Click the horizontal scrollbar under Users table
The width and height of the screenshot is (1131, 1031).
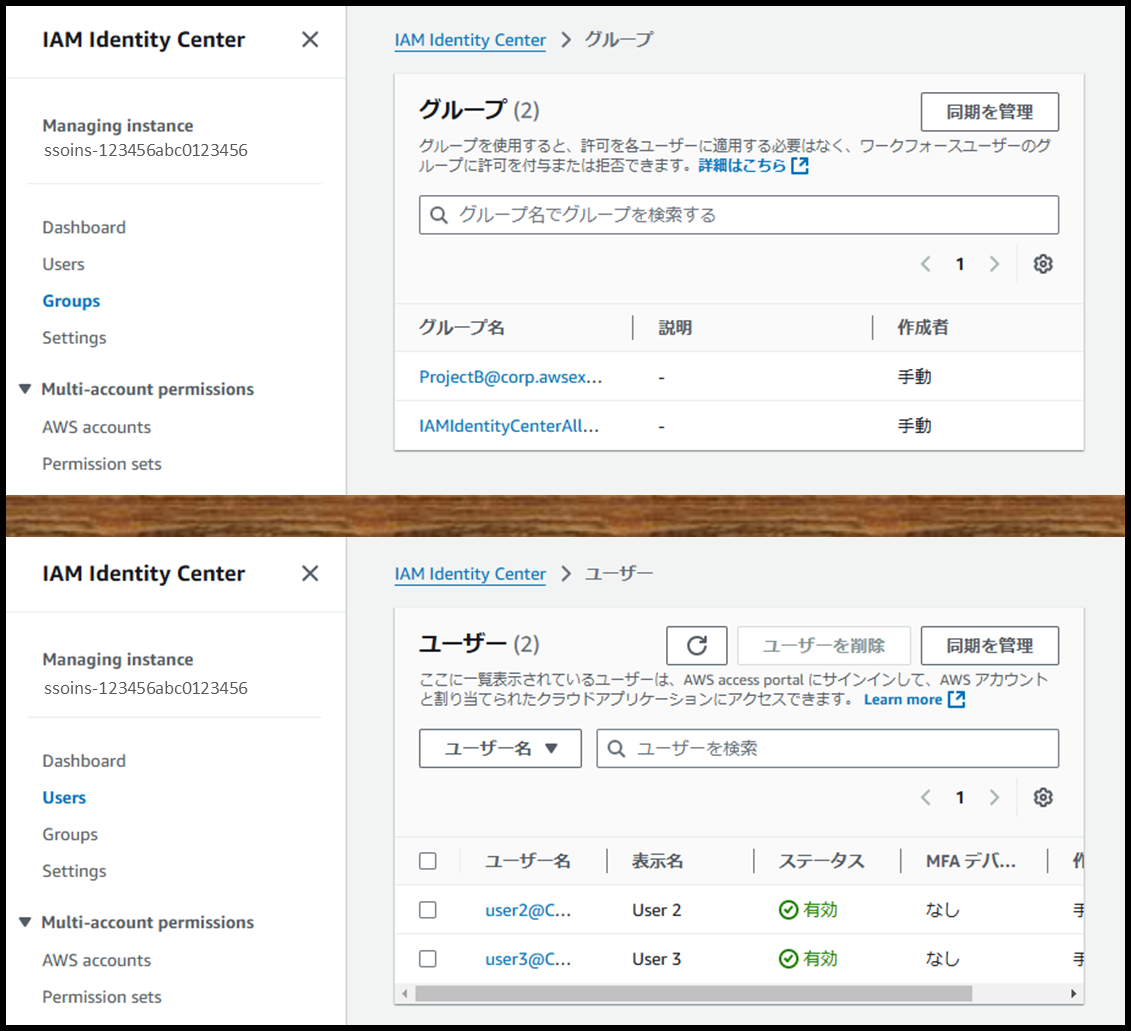tap(693, 993)
